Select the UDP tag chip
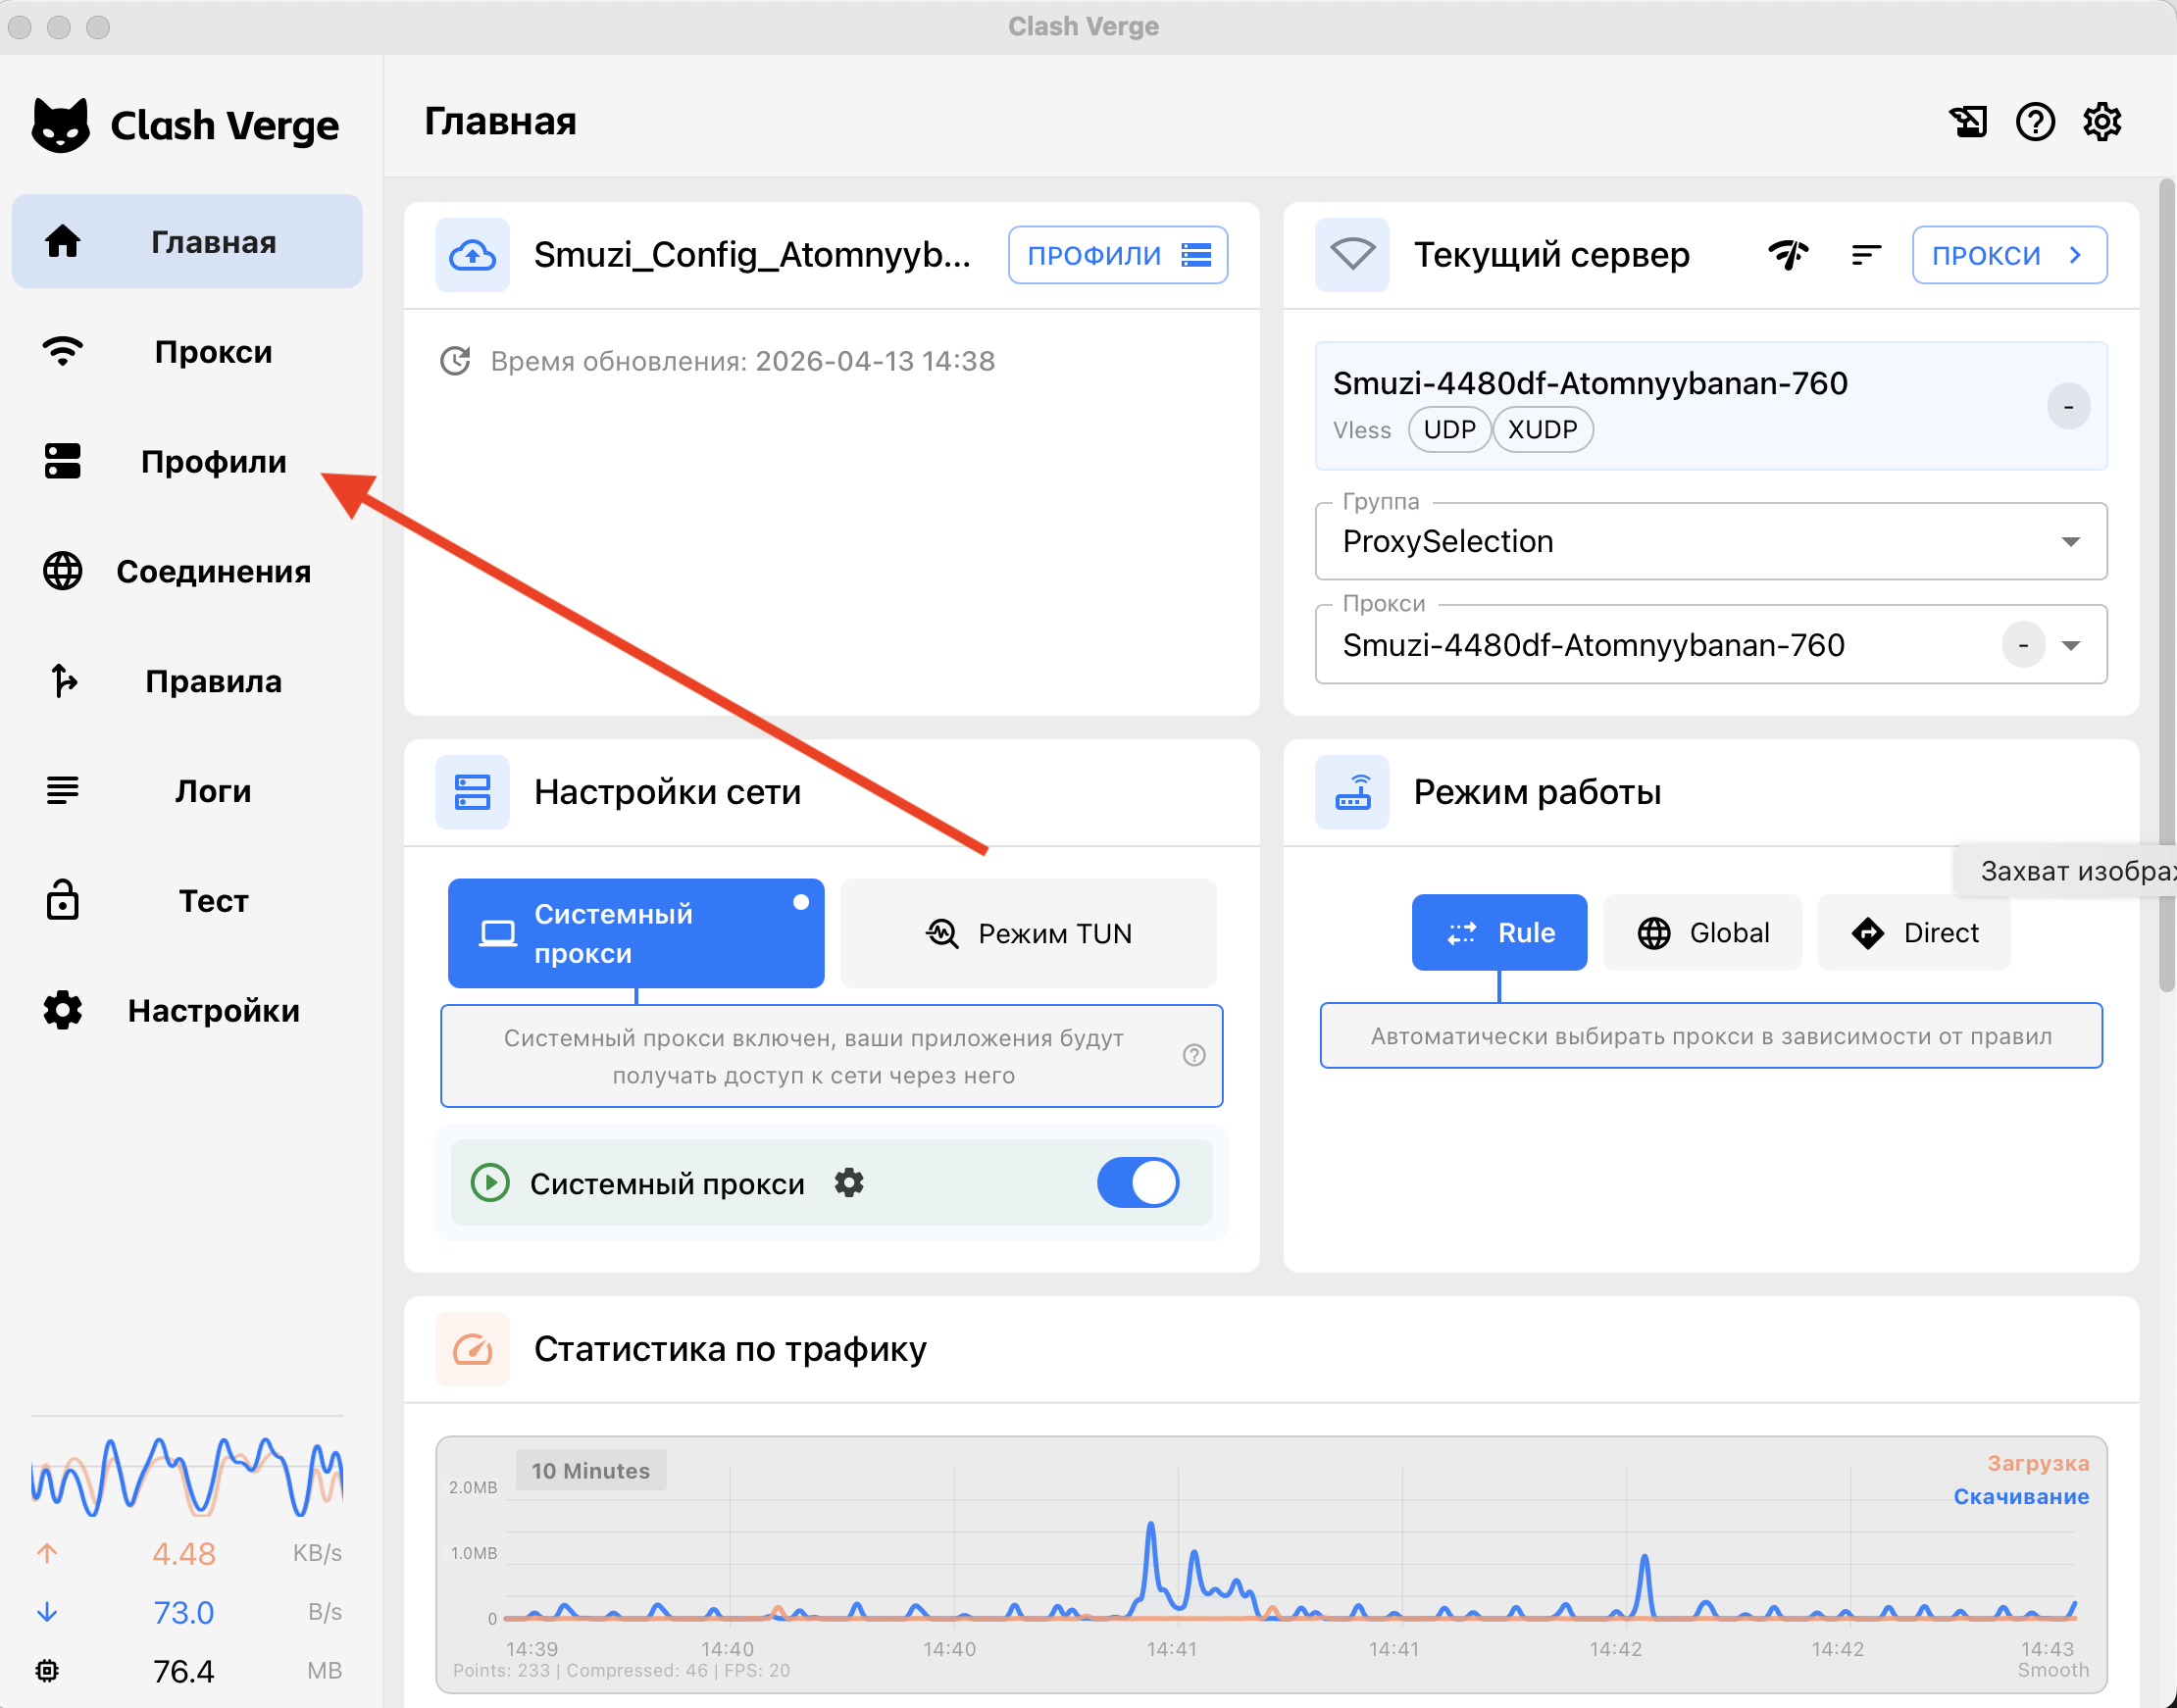2177x1708 pixels. point(1449,430)
